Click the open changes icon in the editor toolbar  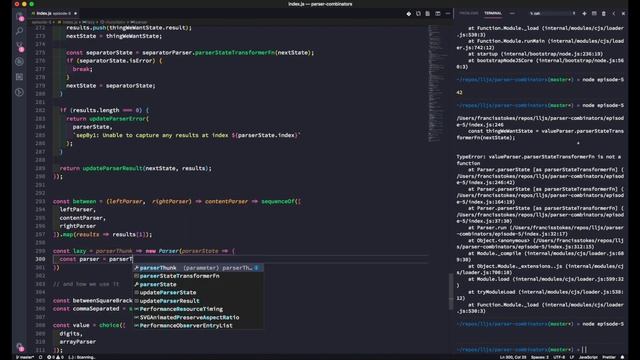(x=418, y=13)
